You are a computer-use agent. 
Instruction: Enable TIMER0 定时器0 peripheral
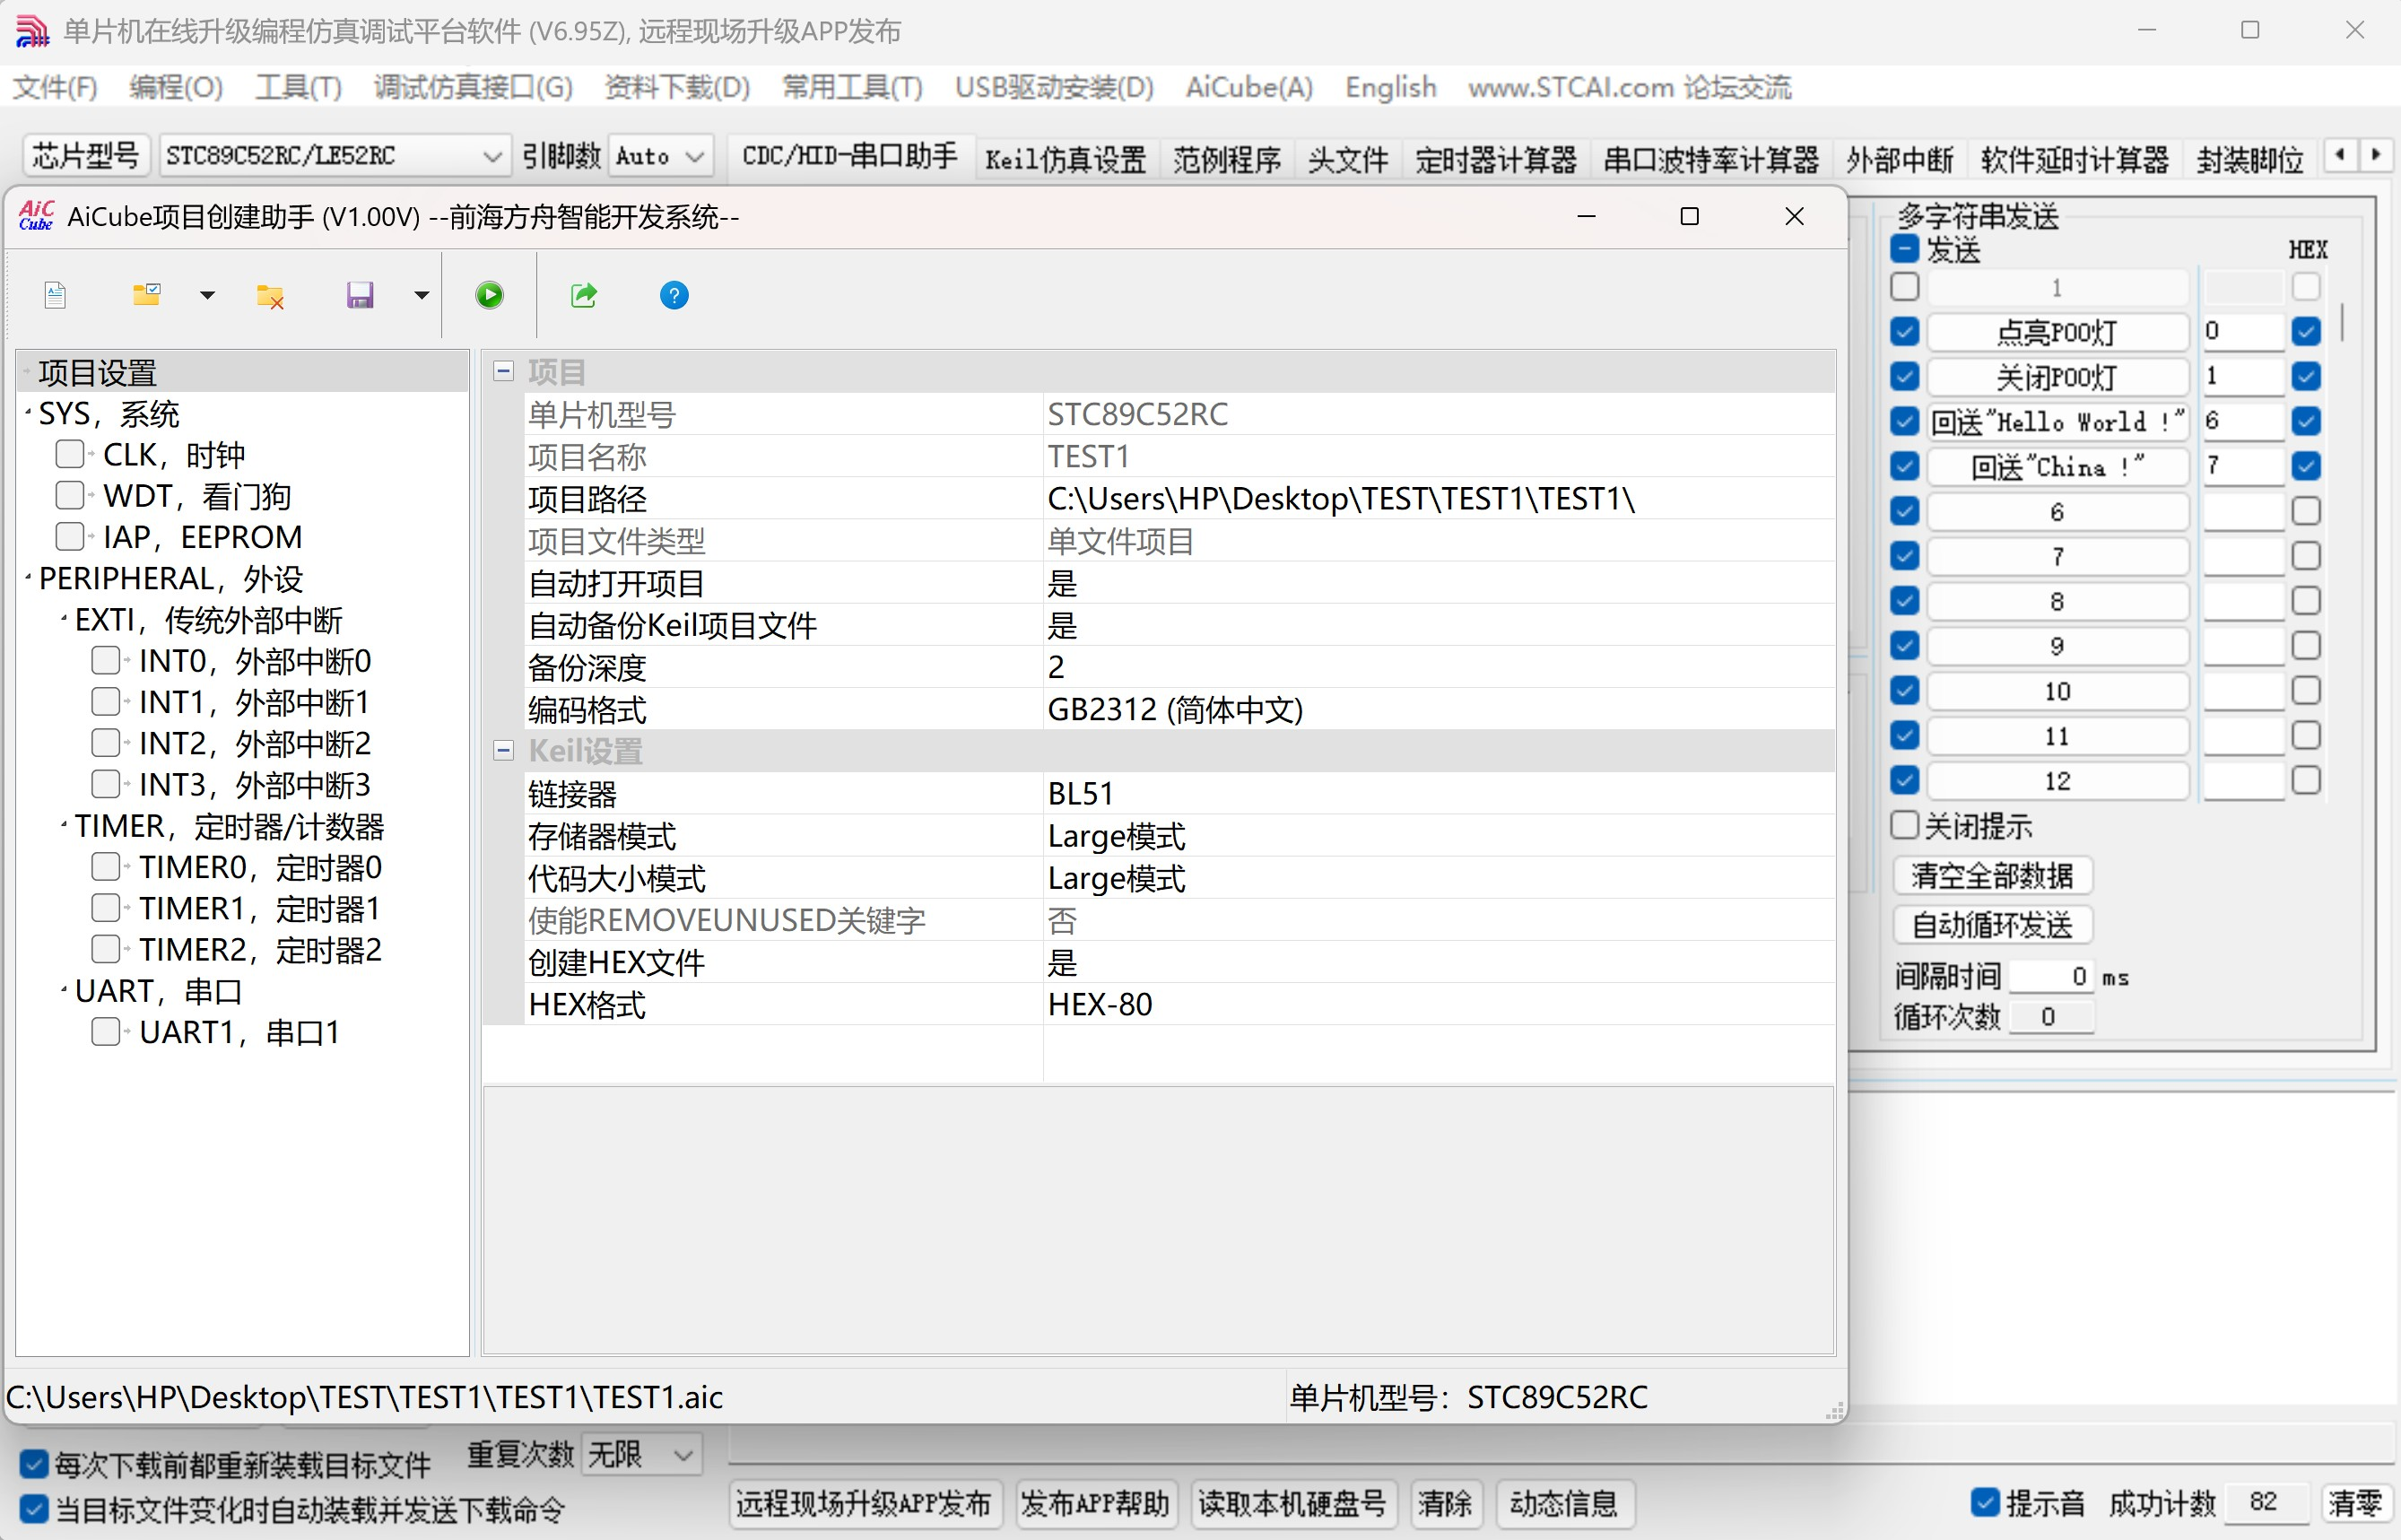[105, 866]
